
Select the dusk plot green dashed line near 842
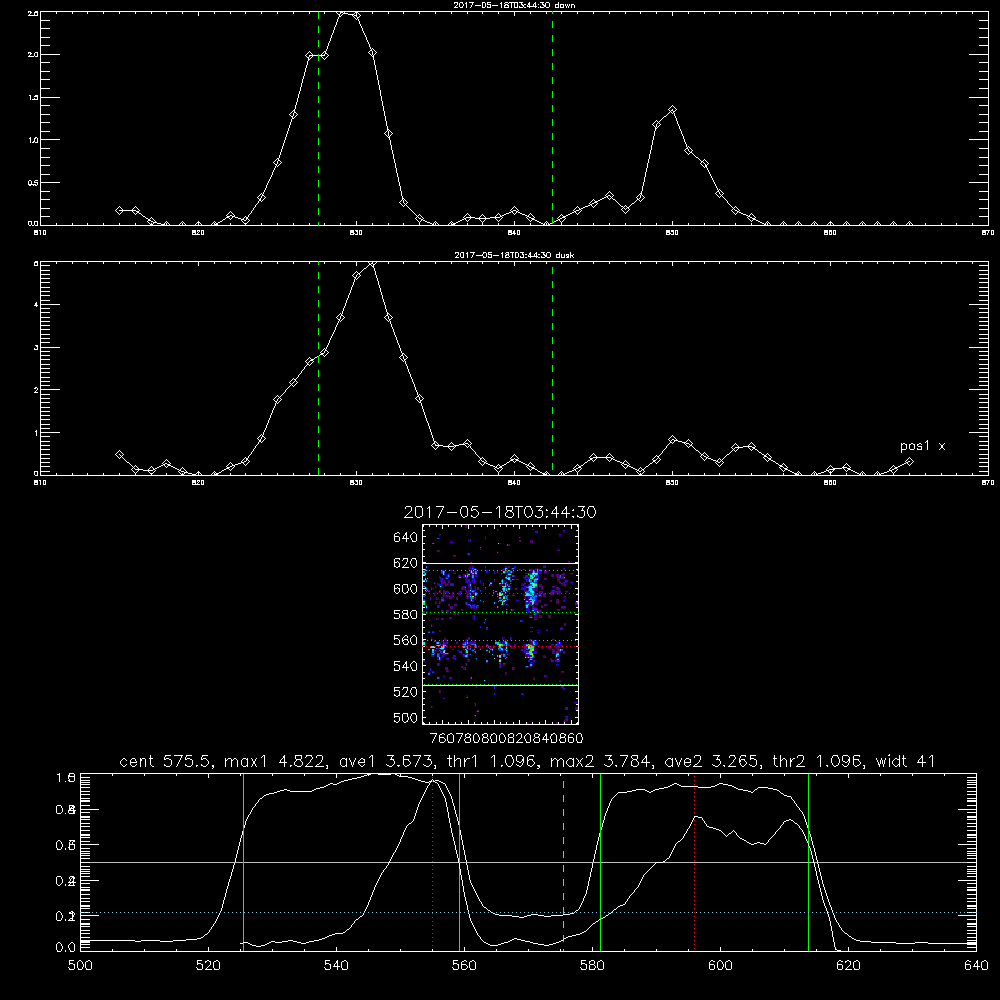pos(552,368)
